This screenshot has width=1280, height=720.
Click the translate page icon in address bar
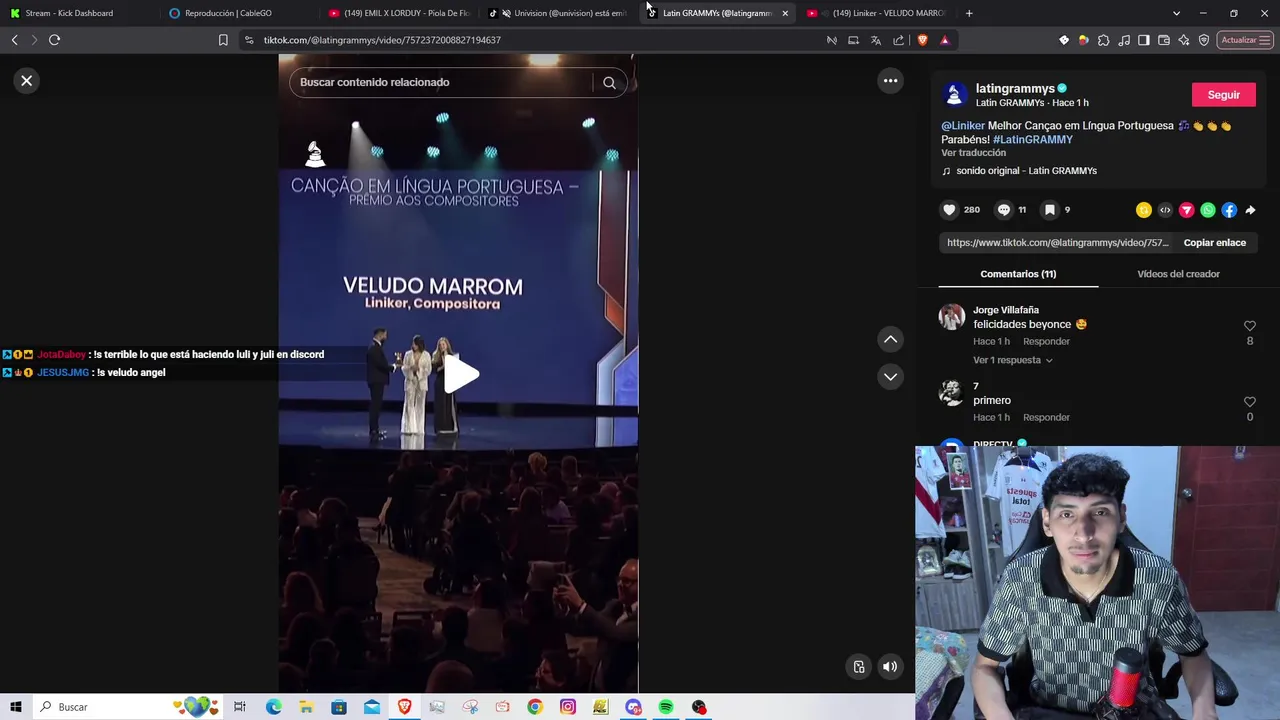876,40
